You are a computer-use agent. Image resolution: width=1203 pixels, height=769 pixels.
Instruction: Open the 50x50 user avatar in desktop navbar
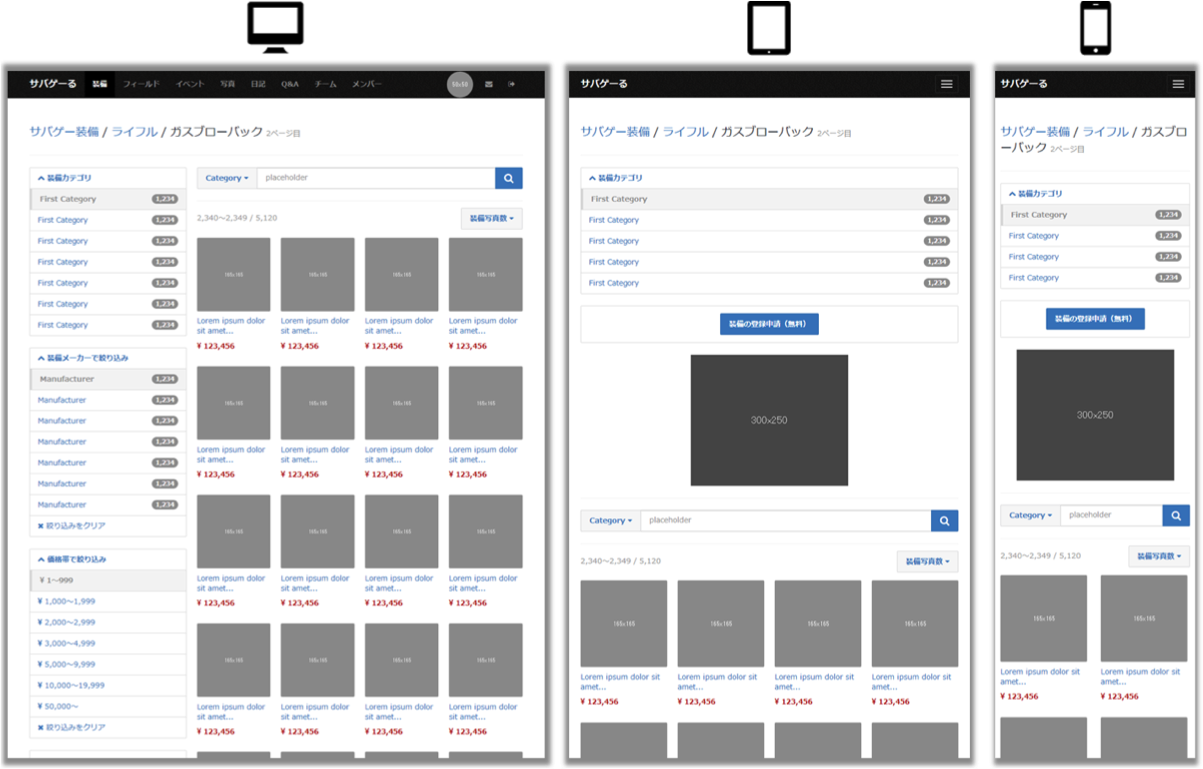[460, 85]
